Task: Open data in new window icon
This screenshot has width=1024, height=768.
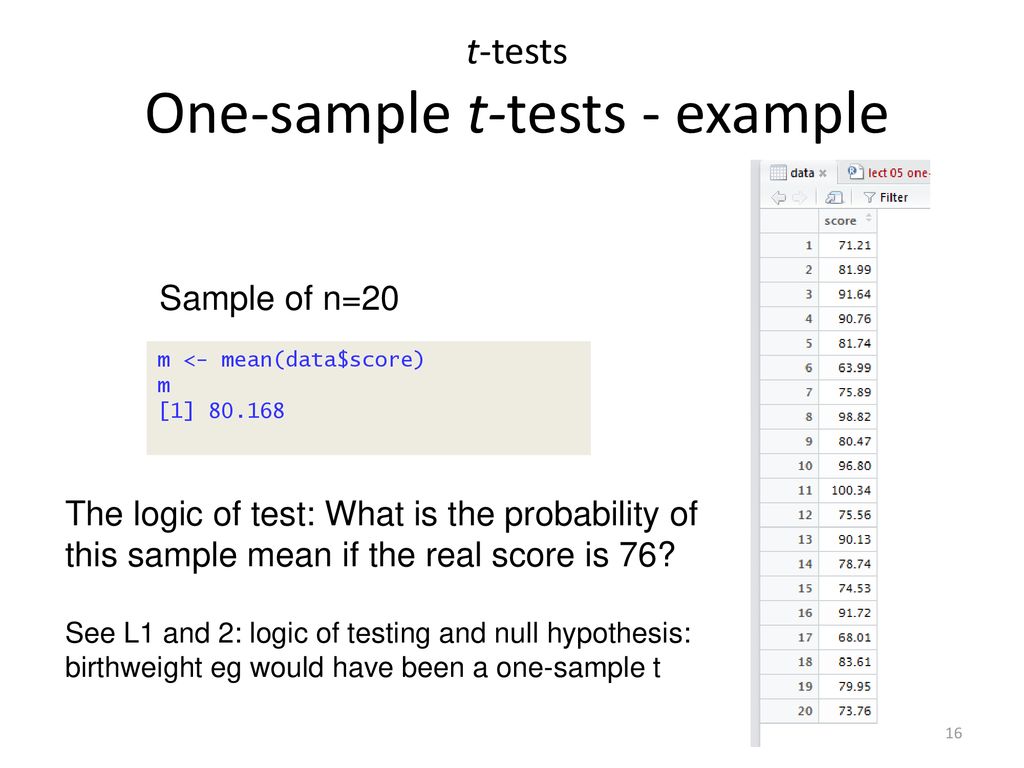Action: [834, 197]
